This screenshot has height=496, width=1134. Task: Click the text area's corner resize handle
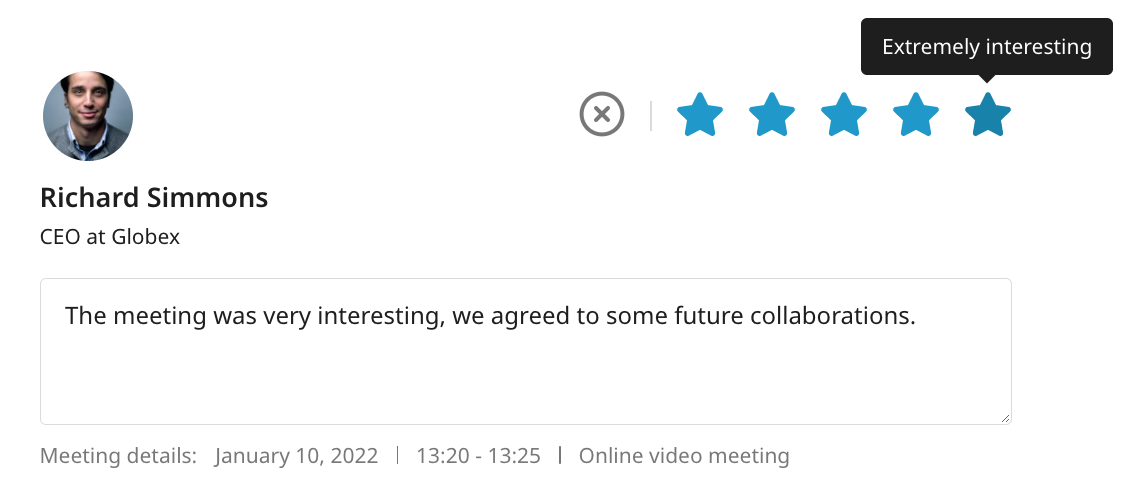click(1005, 418)
